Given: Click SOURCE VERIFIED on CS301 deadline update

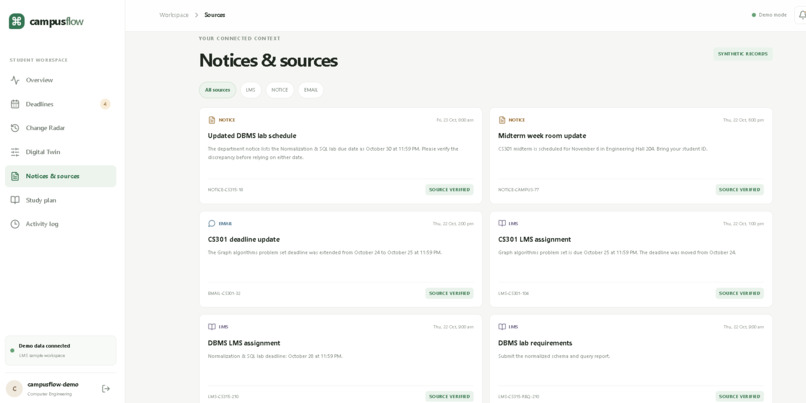Looking at the screenshot, I should pos(450,293).
